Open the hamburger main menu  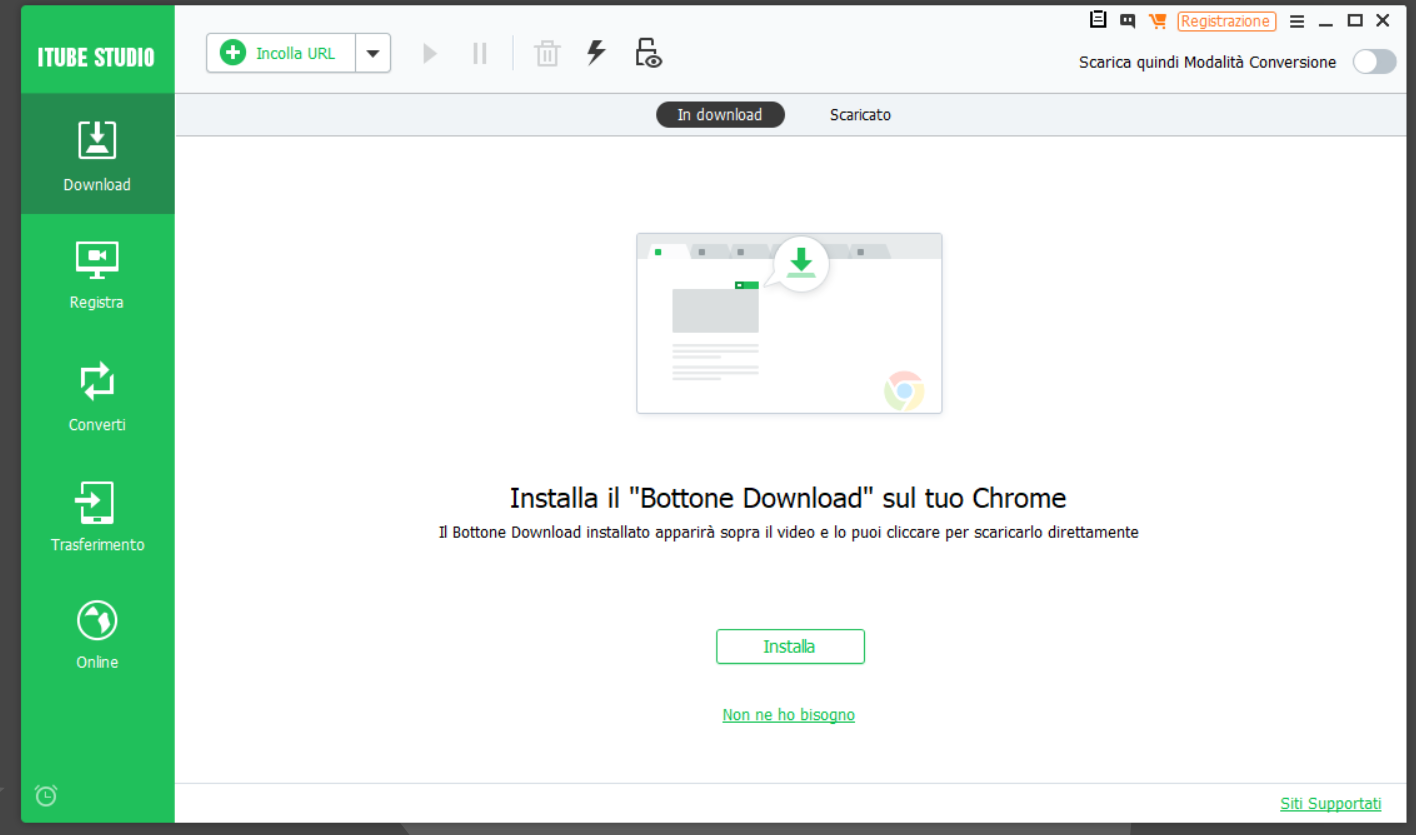pos(1297,21)
